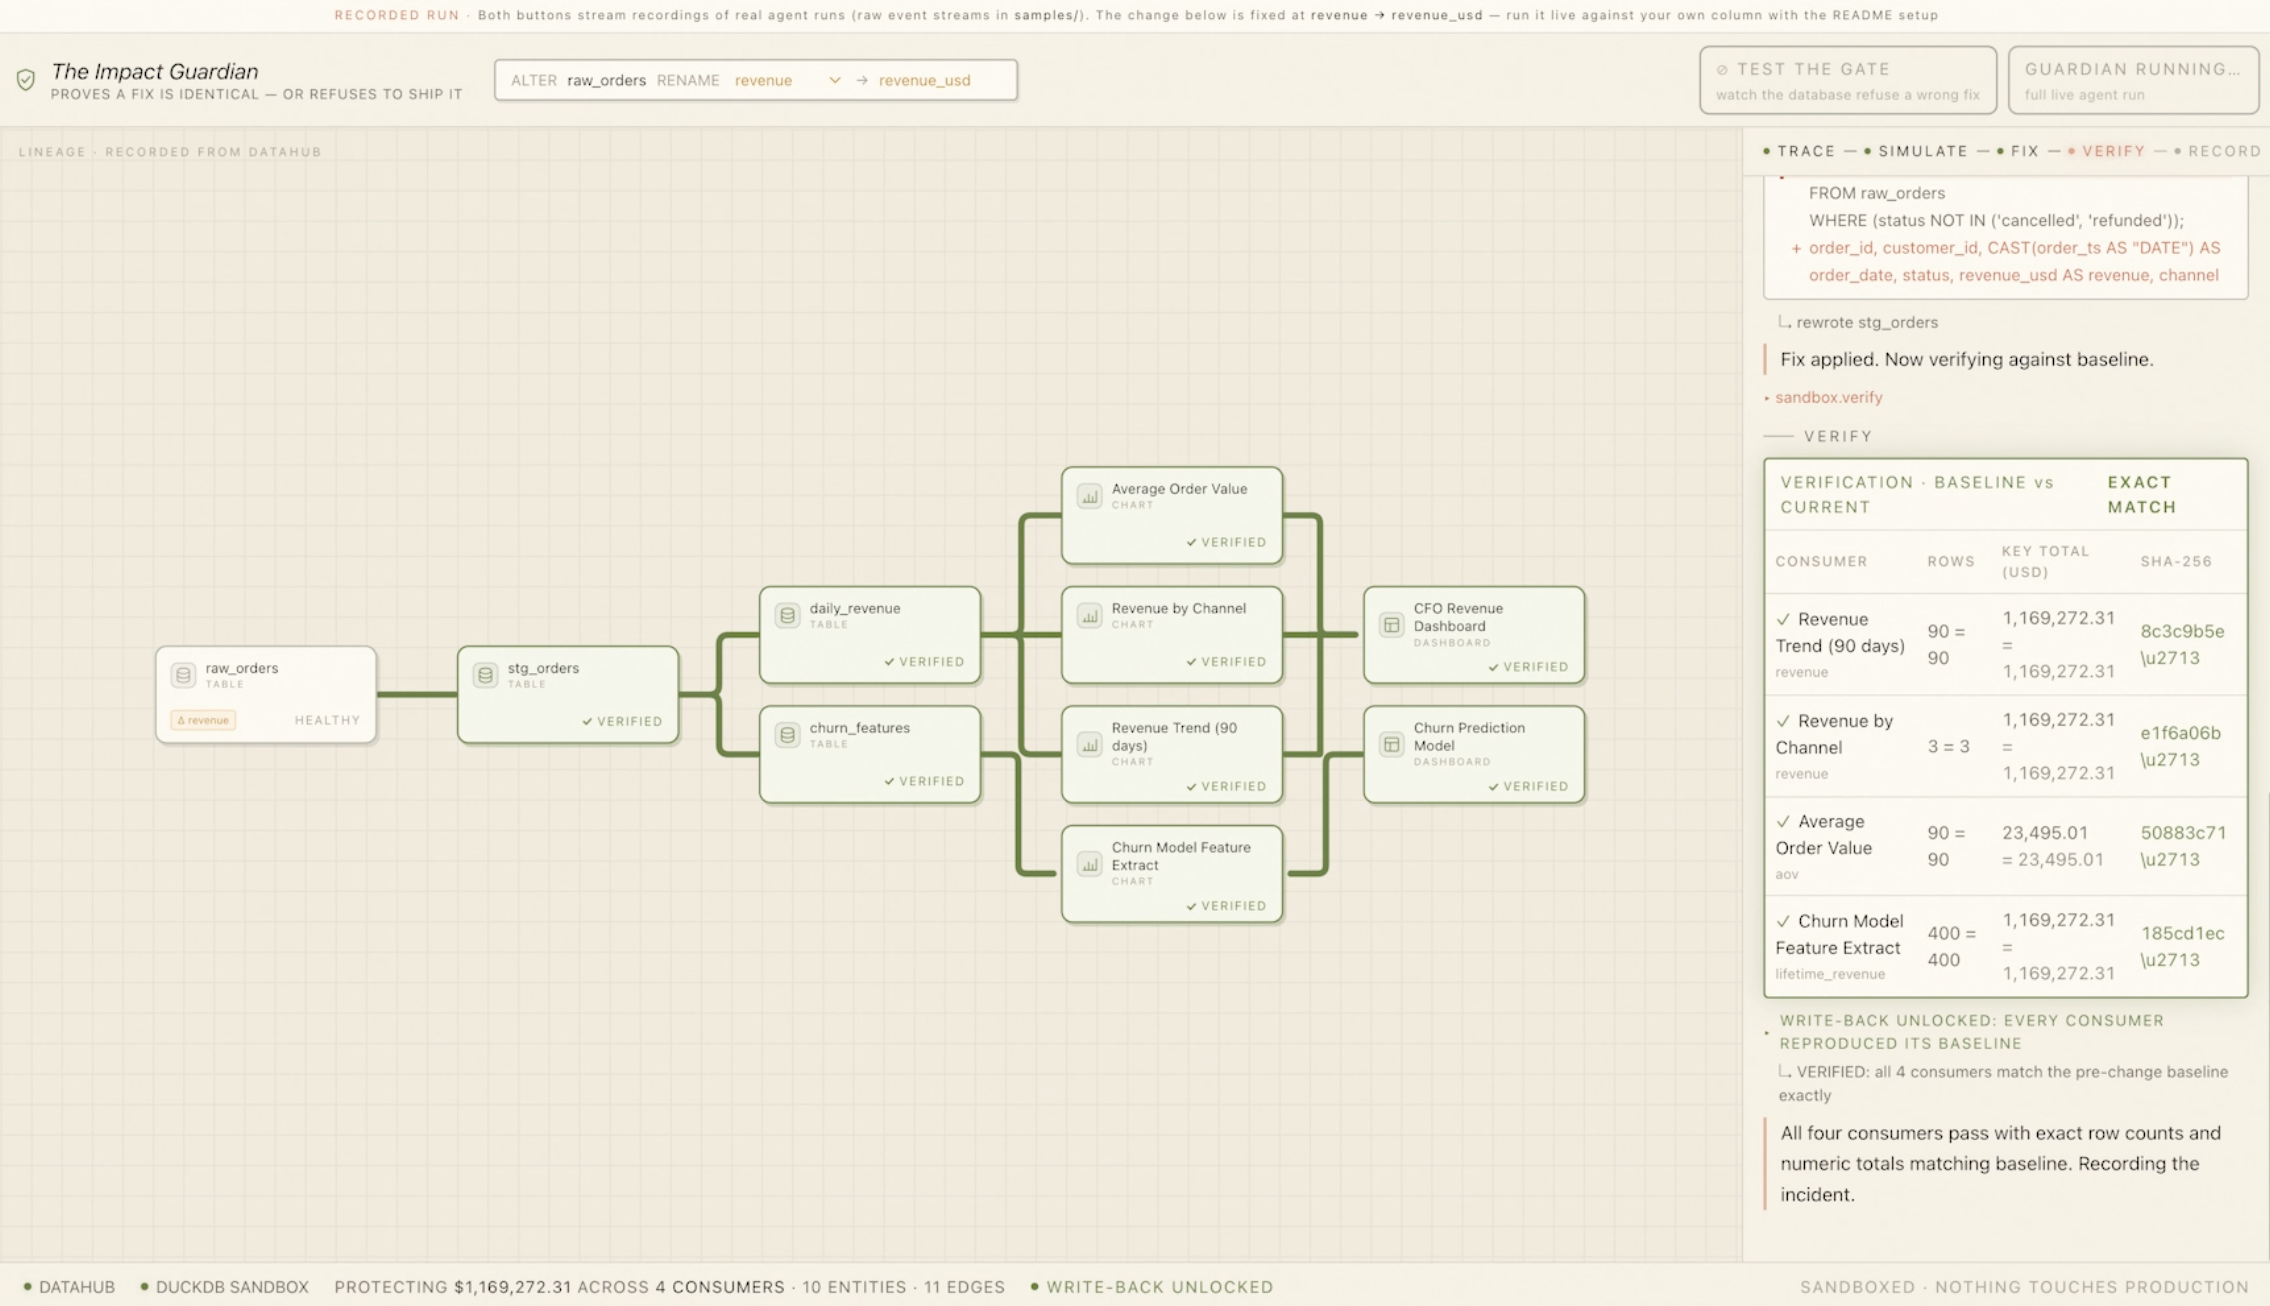Screen dimensions: 2270x1306
Task: Click the 'rewrote stg_orders' trace line
Action: pyautogui.click(x=1866, y=322)
